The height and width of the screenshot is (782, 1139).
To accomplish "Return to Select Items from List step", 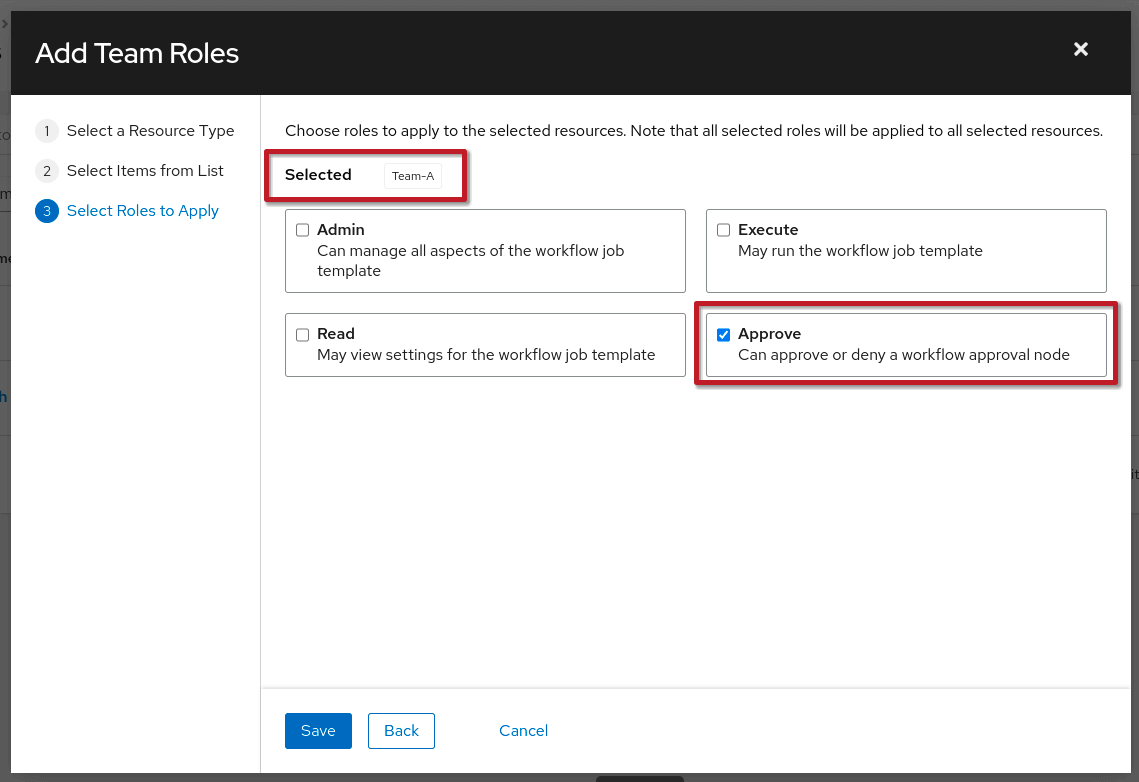I will coord(145,171).
